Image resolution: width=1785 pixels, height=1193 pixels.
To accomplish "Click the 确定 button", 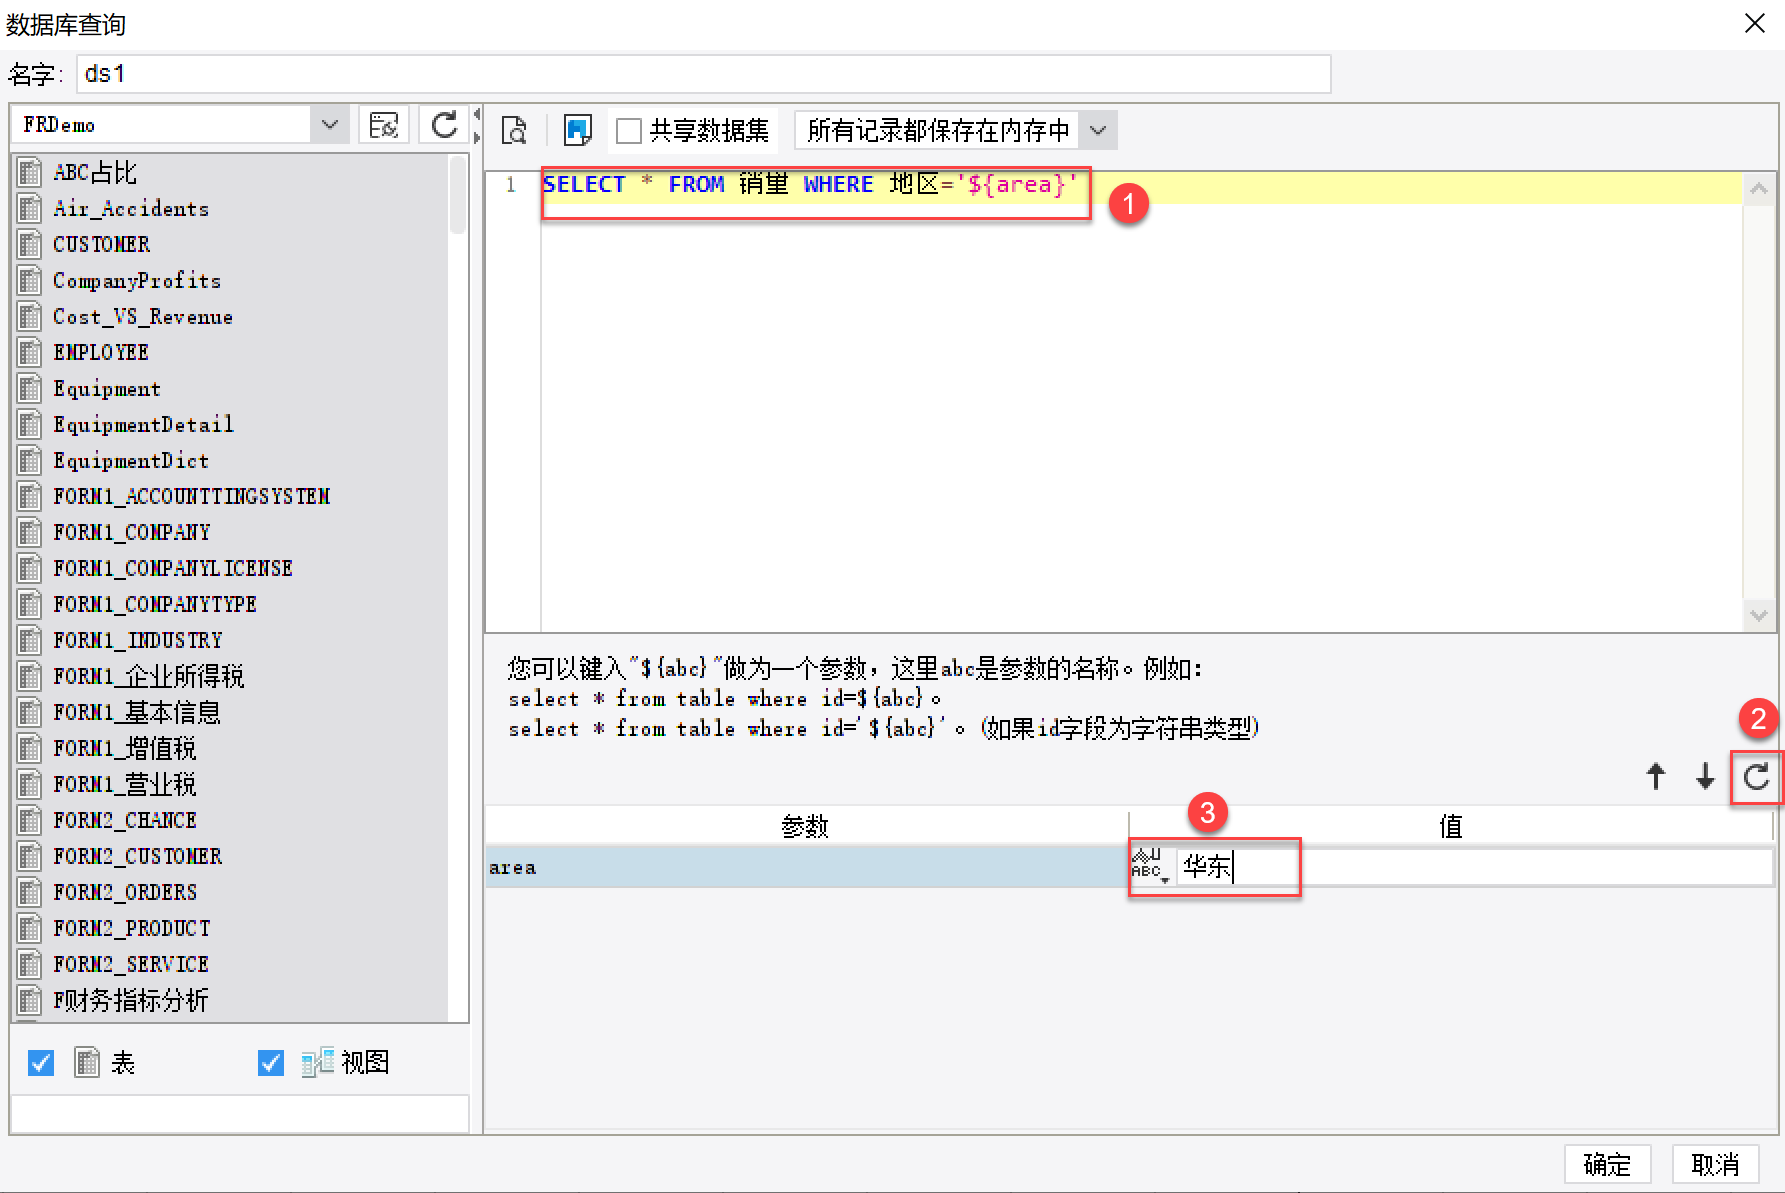I will point(1607,1164).
